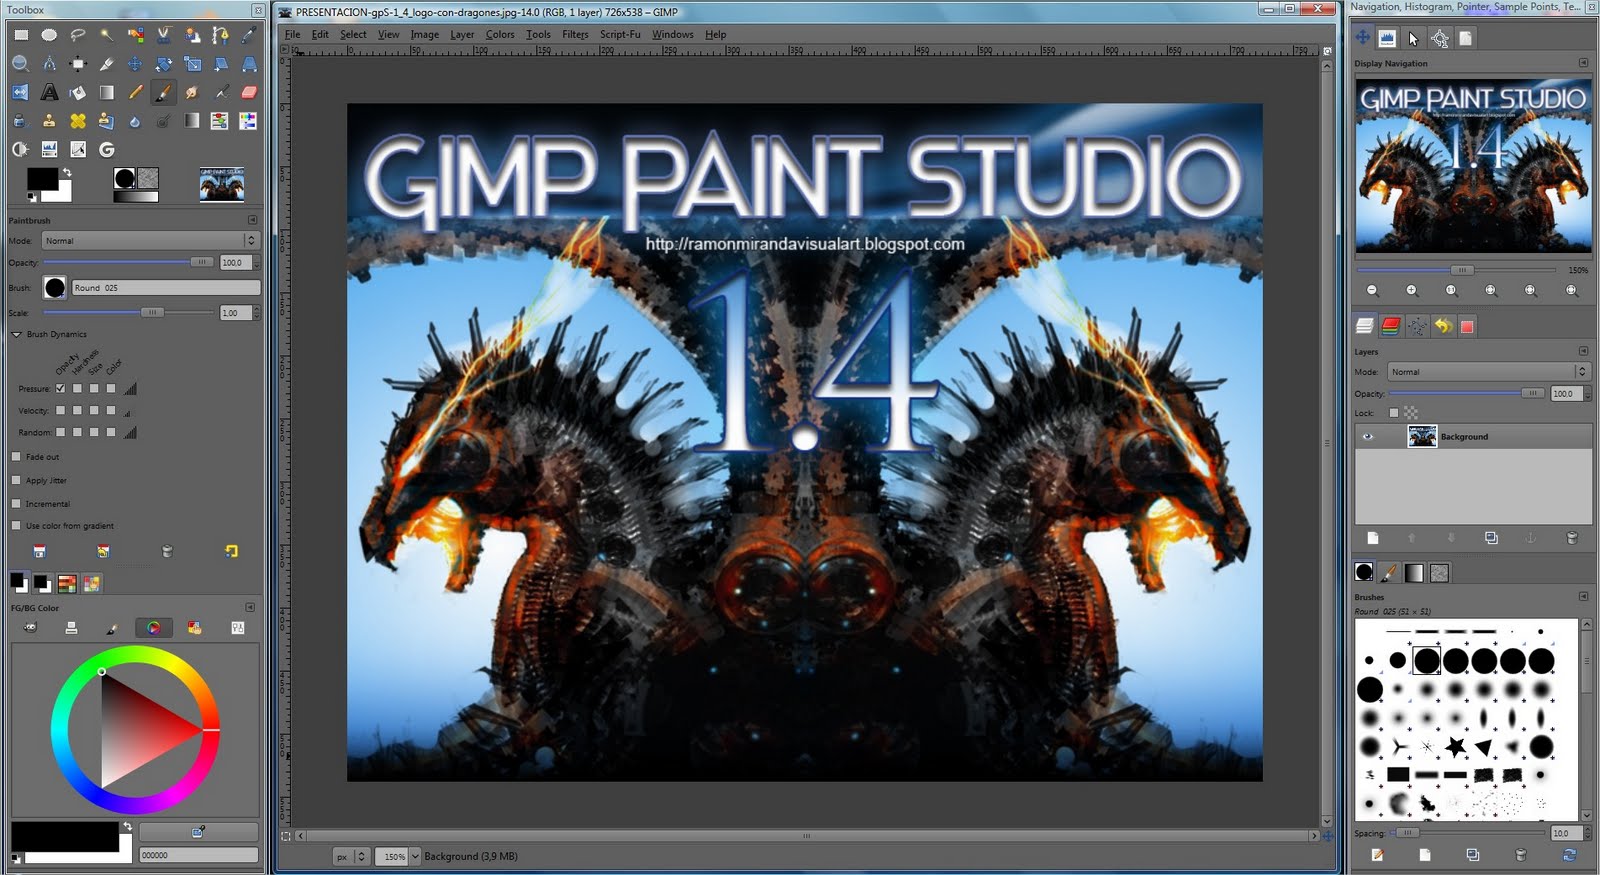This screenshot has height=875, width=1600.
Task: Switch to the Channels tab
Action: (x=1391, y=326)
